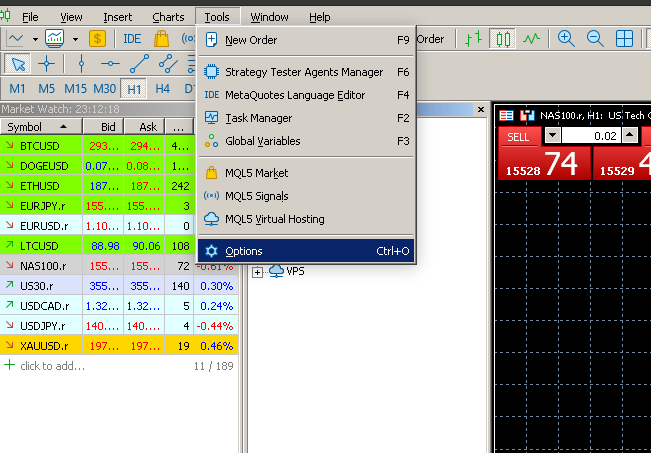Screen dimensions: 651x453
Task: Open the chart monitor icon dropdown arrow
Action: [x=75, y=39]
